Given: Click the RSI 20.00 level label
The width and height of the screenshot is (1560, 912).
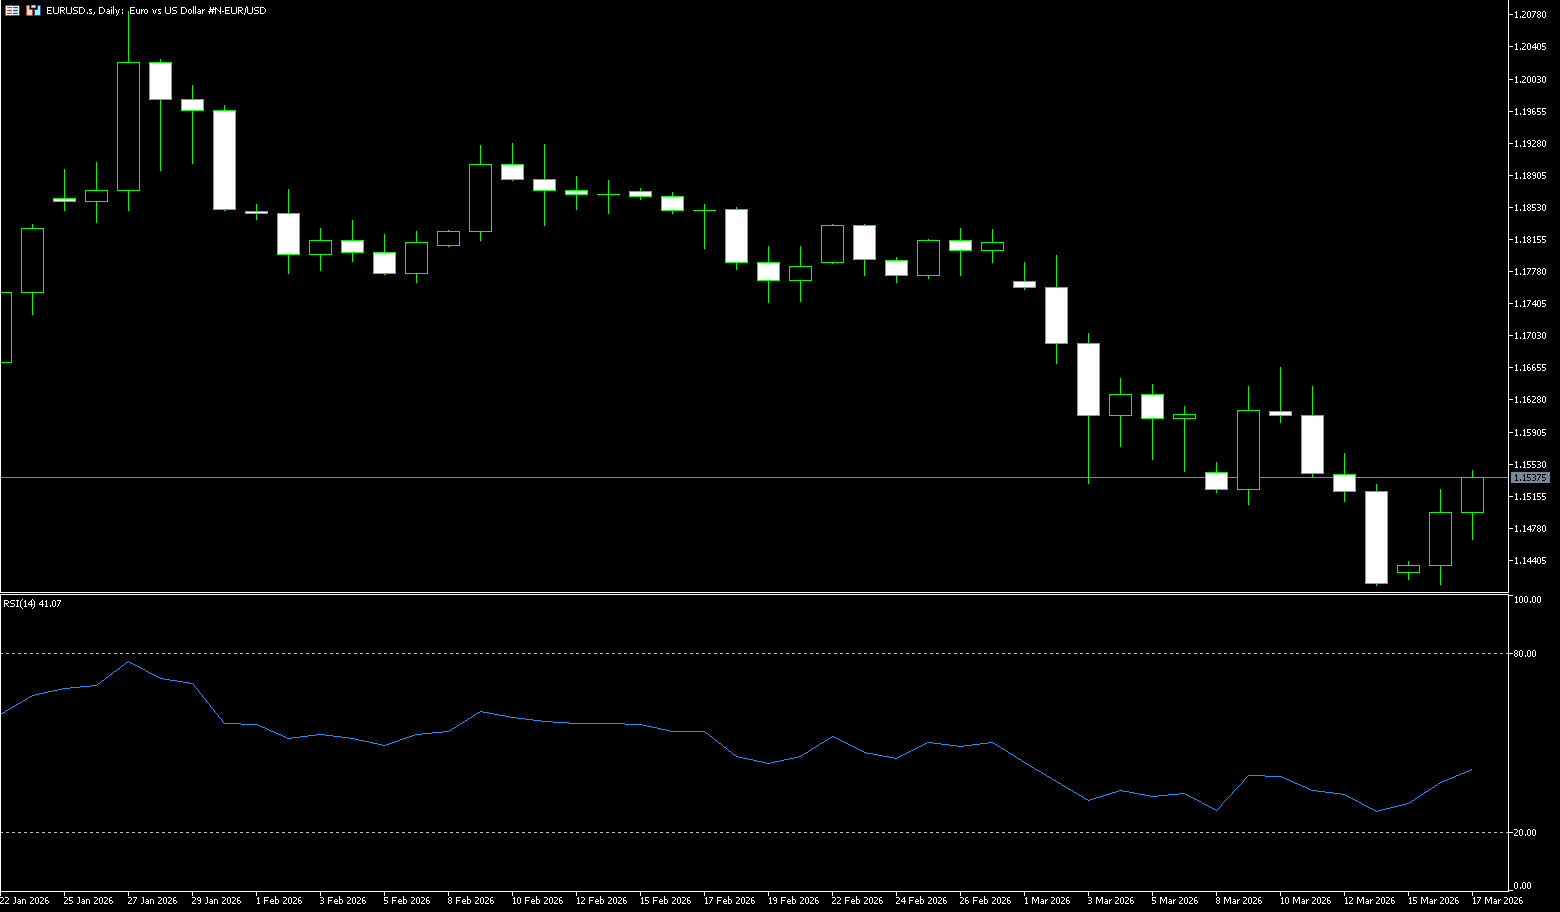Looking at the screenshot, I should (x=1525, y=833).
